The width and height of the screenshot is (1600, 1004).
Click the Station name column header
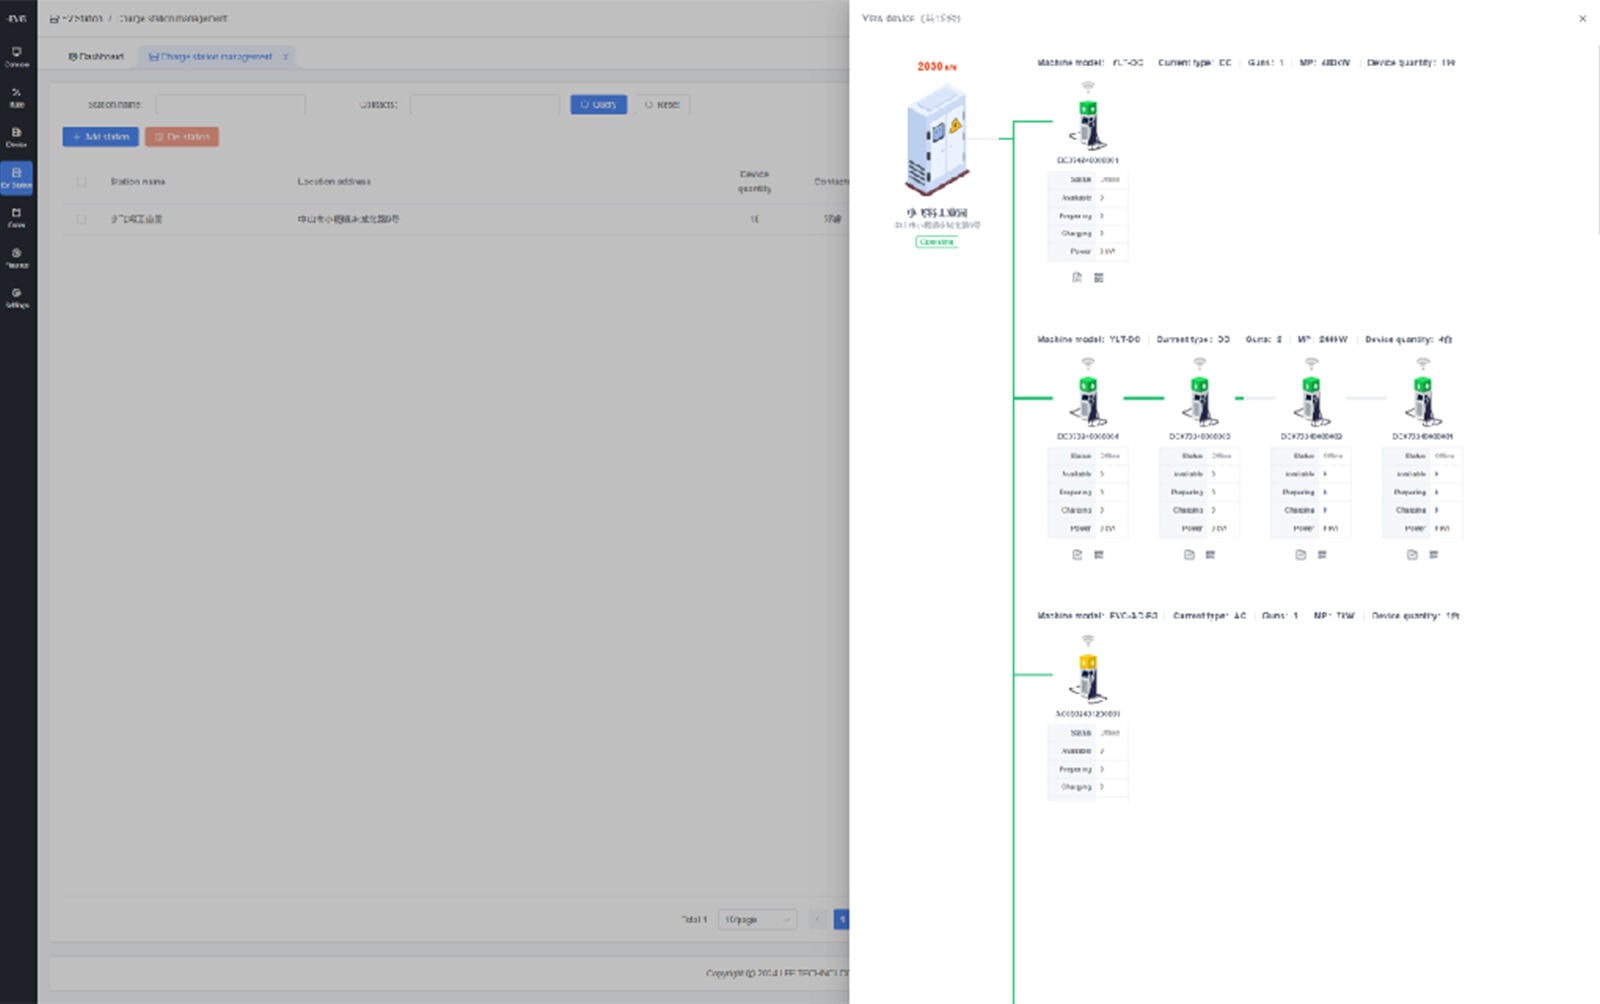click(x=138, y=182)
